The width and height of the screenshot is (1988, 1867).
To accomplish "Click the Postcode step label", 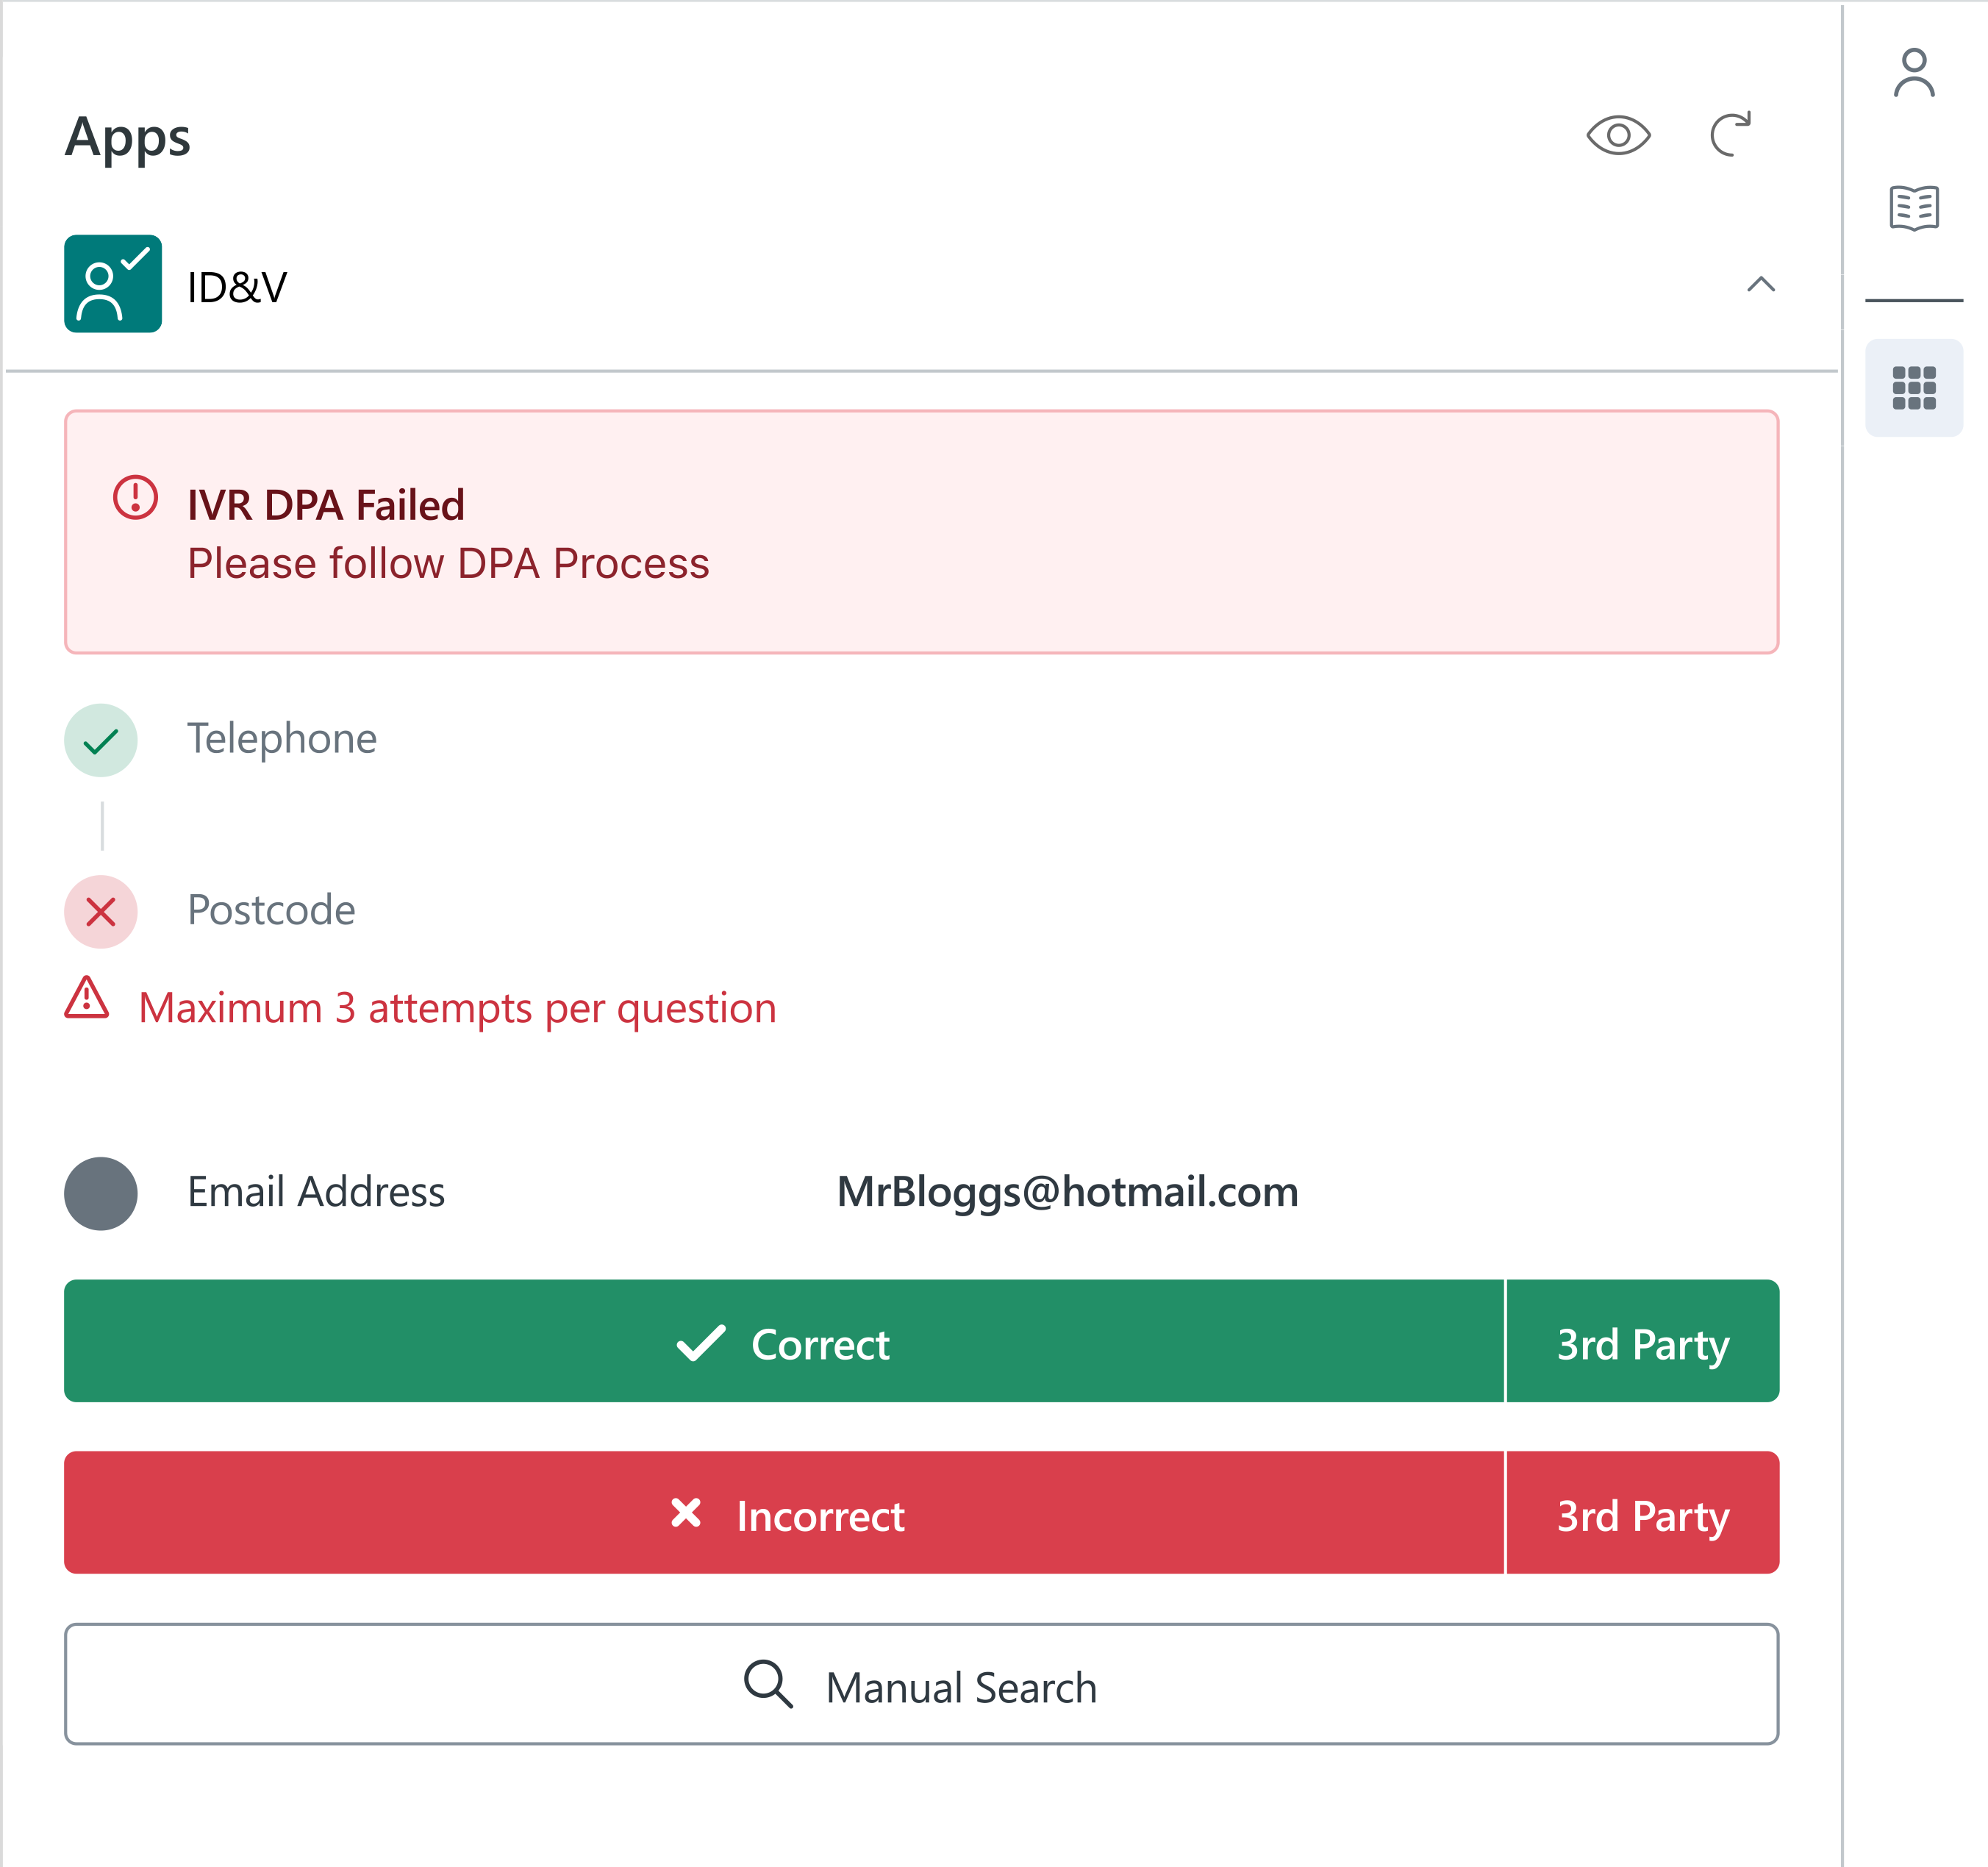I will [271, 910].
